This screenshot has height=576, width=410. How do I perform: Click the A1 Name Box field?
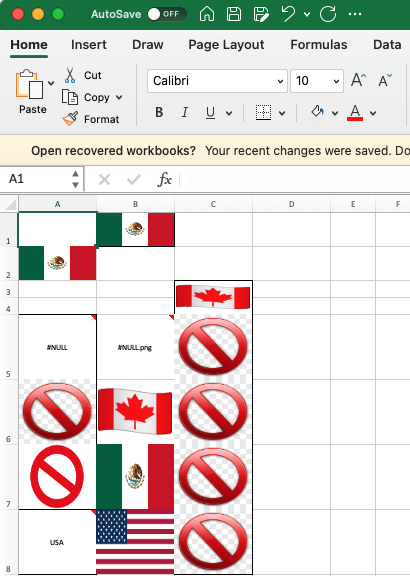pyautogui.click(x=39, y=179)
